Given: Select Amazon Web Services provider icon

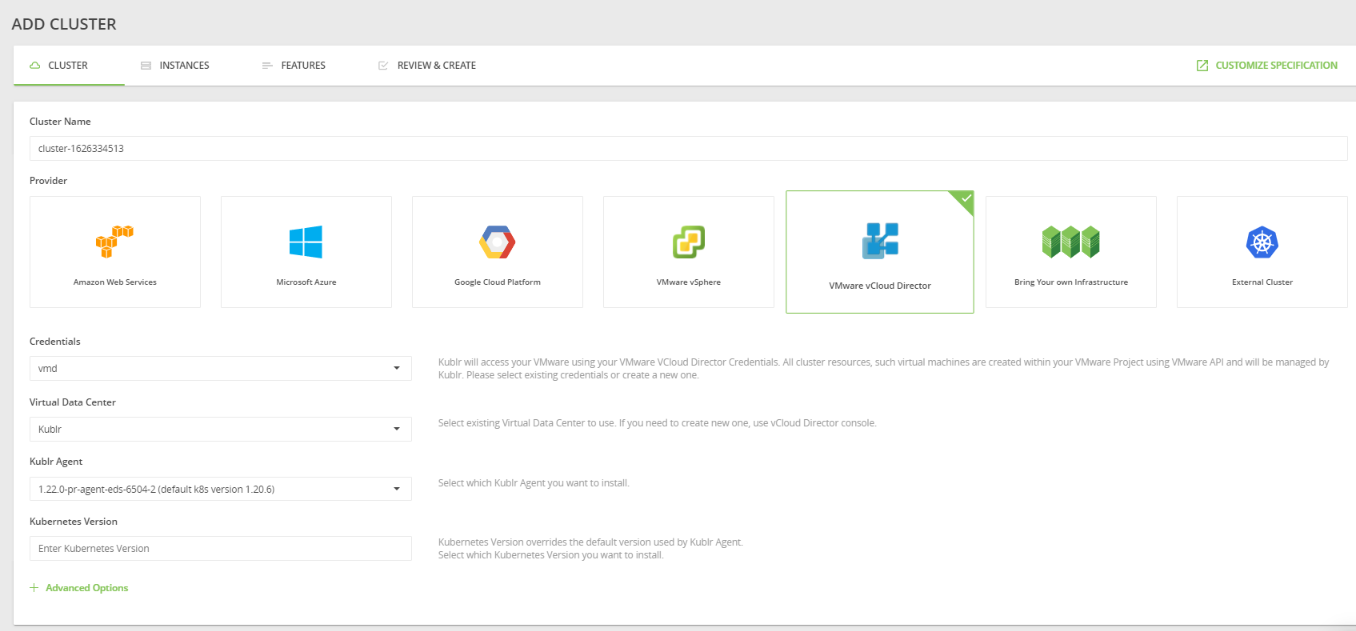Looking at the screenshot, I should (115, 243).
